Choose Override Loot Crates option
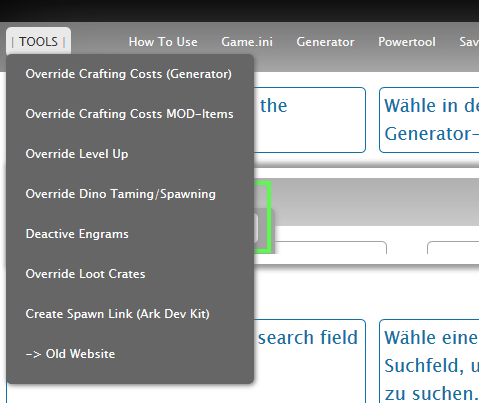Viewport: 479px width, 403px height. click(85, 274)
